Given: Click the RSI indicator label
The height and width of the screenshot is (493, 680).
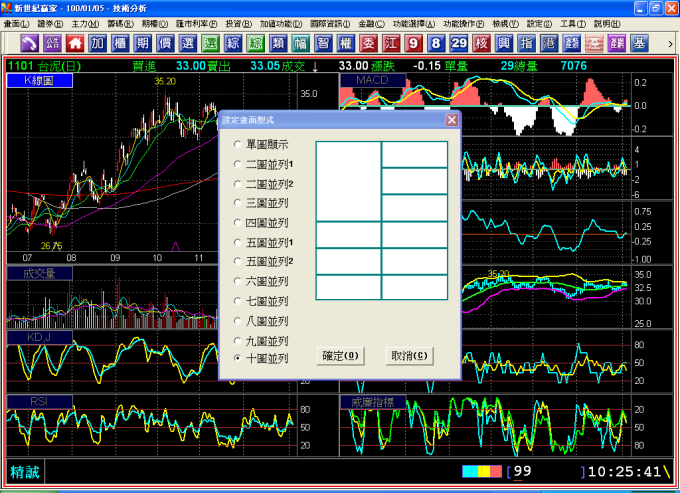Looking at the screenshot, I should pyautogui.click(x=39, y=402).
